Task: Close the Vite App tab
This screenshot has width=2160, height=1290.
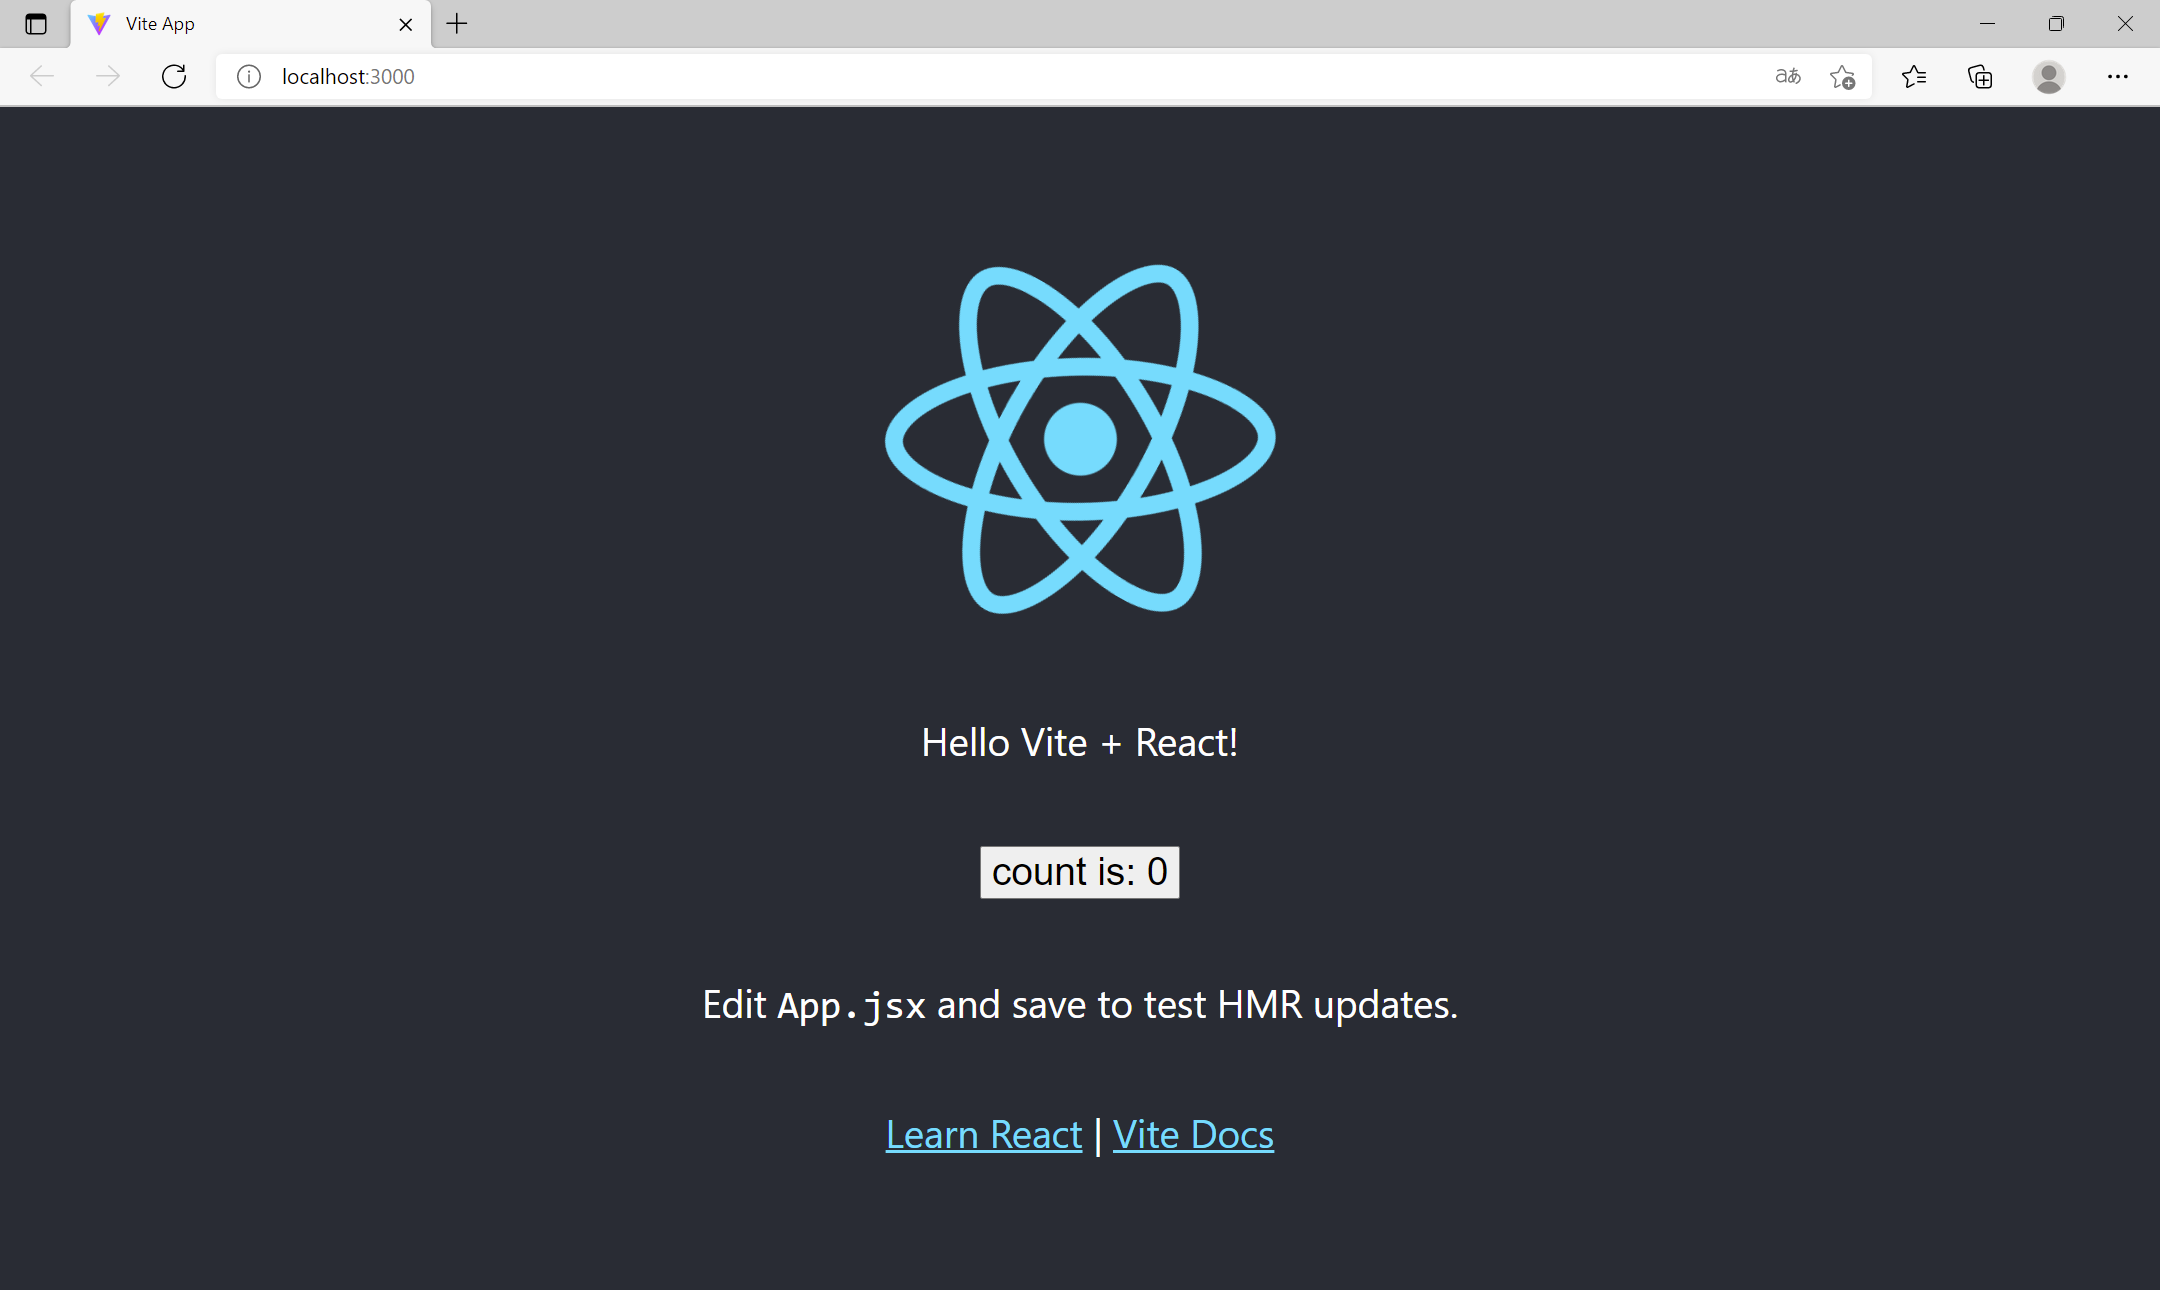Action: coord(406,24)
